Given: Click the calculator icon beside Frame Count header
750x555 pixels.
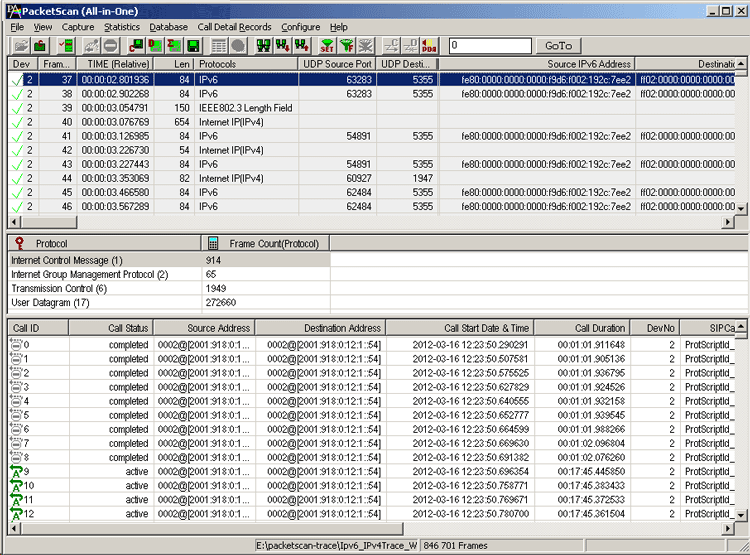Looking at the screenshot, I should (x=213, y=243).
